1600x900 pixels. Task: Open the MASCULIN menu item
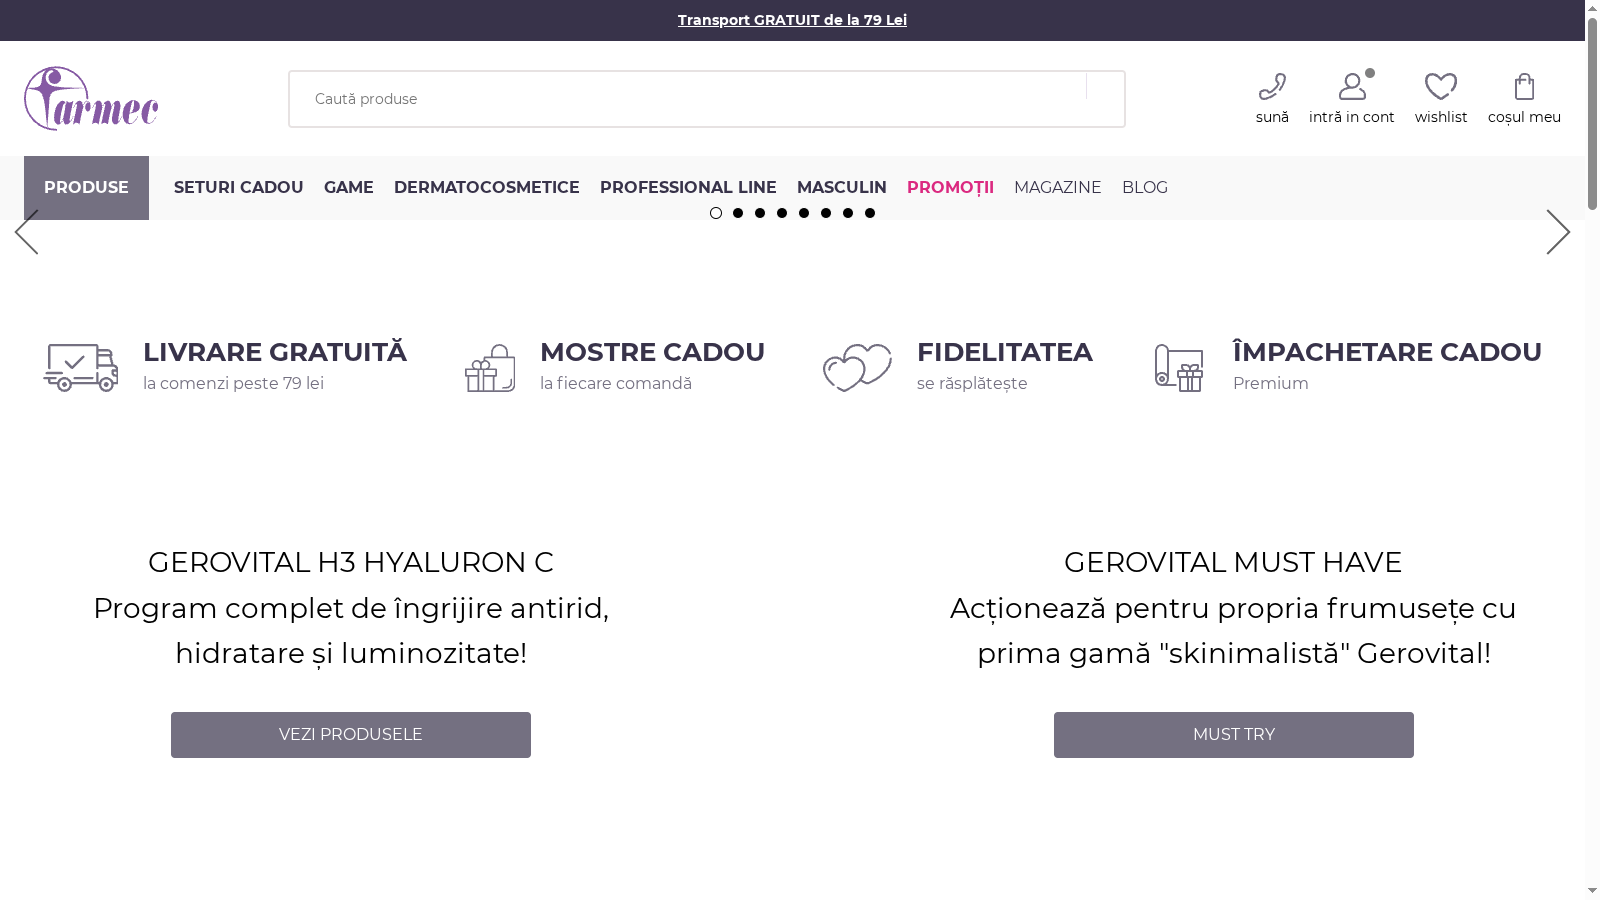tap(841, 188)
